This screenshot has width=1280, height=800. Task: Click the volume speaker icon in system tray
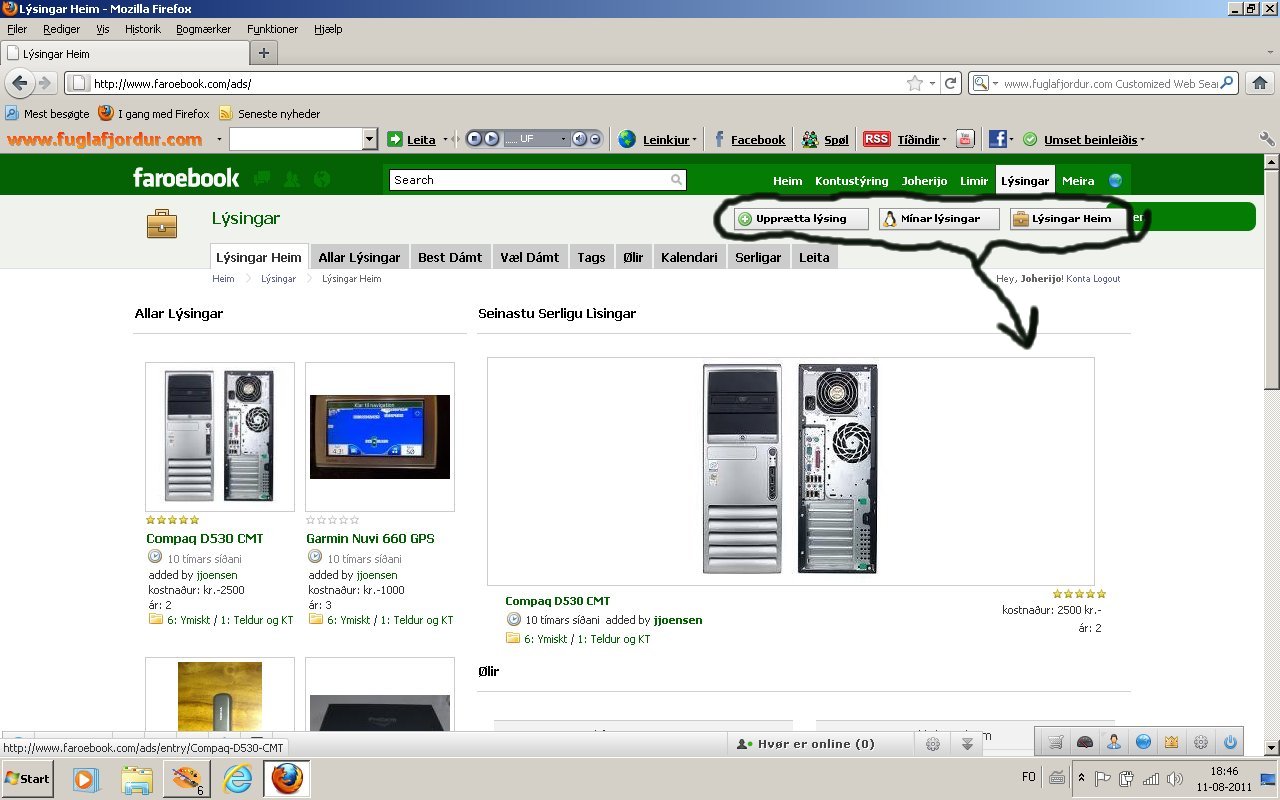(1174, 779)
